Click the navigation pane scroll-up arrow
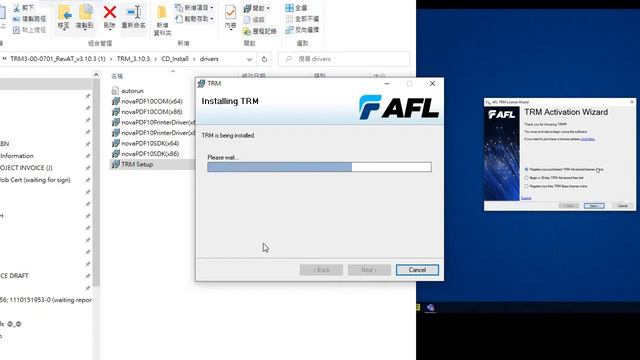This screenshot has width=640, height=360. tap(96, 75)
